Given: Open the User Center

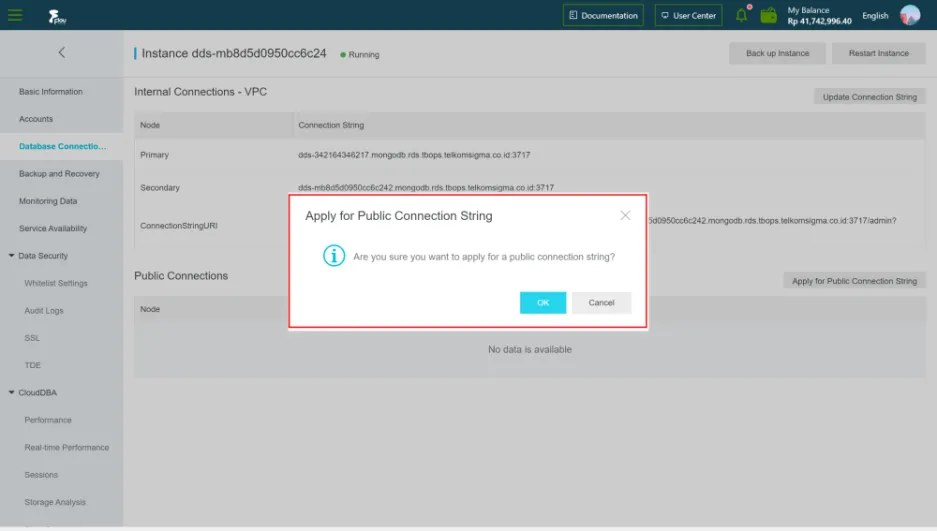Looking at the screenshot, I should (x=689, y=15).
